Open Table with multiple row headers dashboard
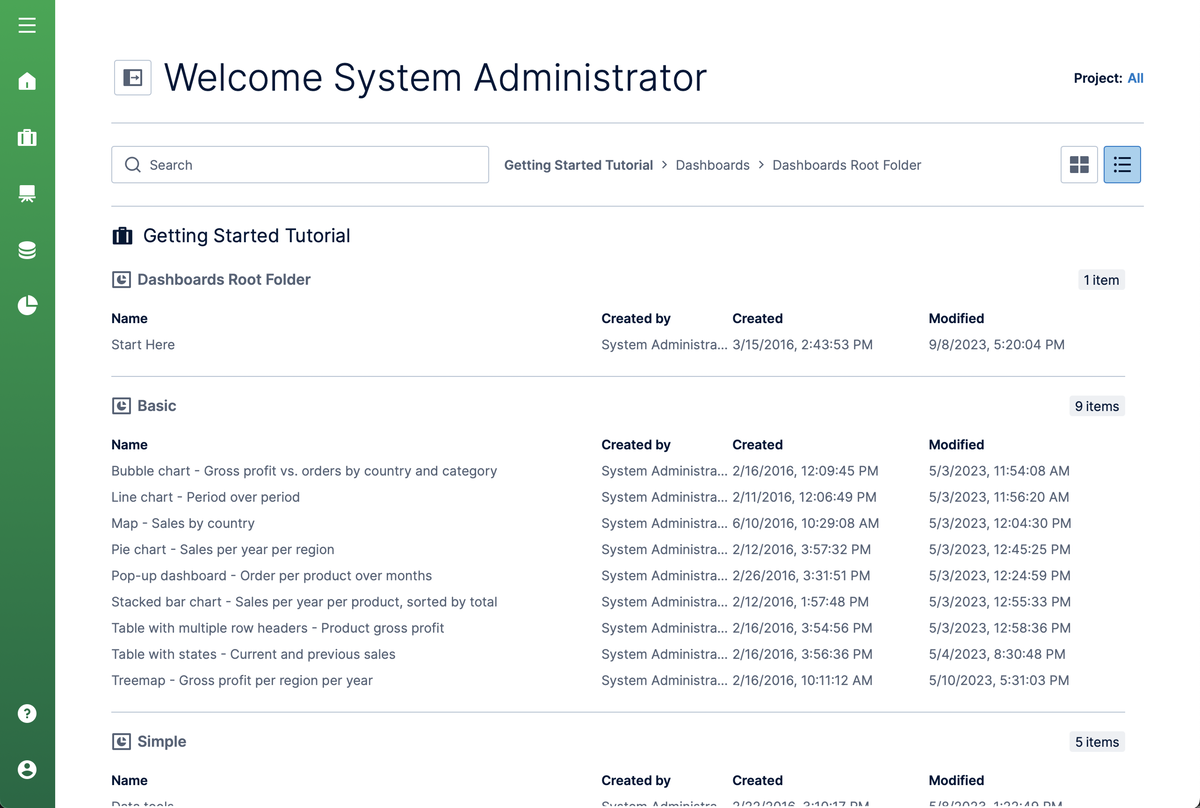1200x808 pixels. [278, 628]
